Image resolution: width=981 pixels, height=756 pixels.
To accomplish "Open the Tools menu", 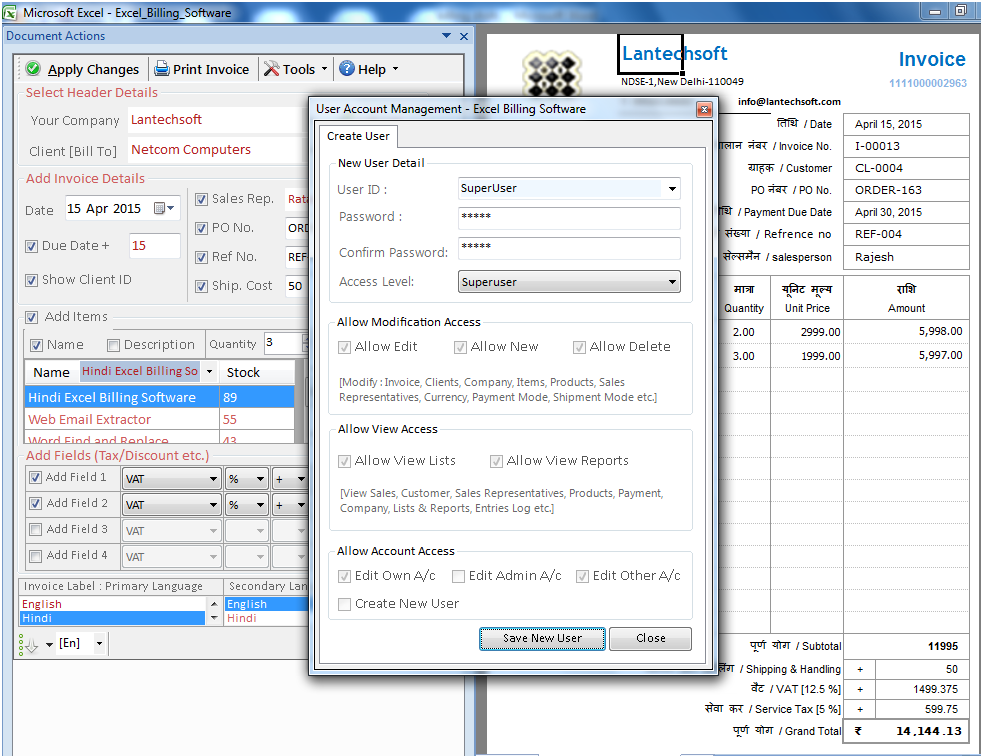I will tap(296, 69).
